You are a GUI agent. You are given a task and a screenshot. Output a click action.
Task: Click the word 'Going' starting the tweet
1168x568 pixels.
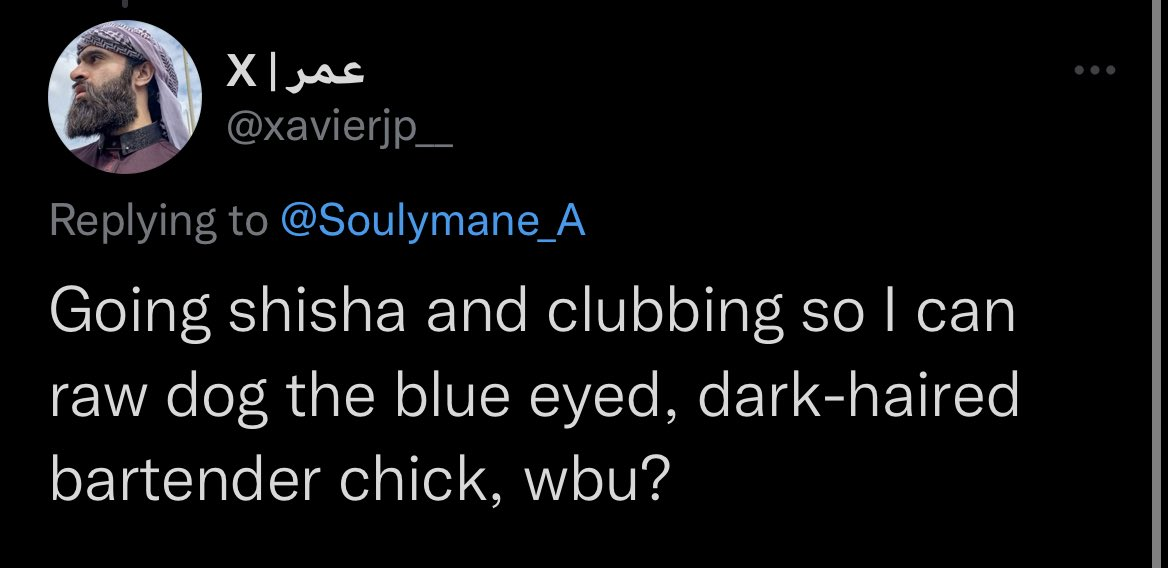(x=130, y=311)
